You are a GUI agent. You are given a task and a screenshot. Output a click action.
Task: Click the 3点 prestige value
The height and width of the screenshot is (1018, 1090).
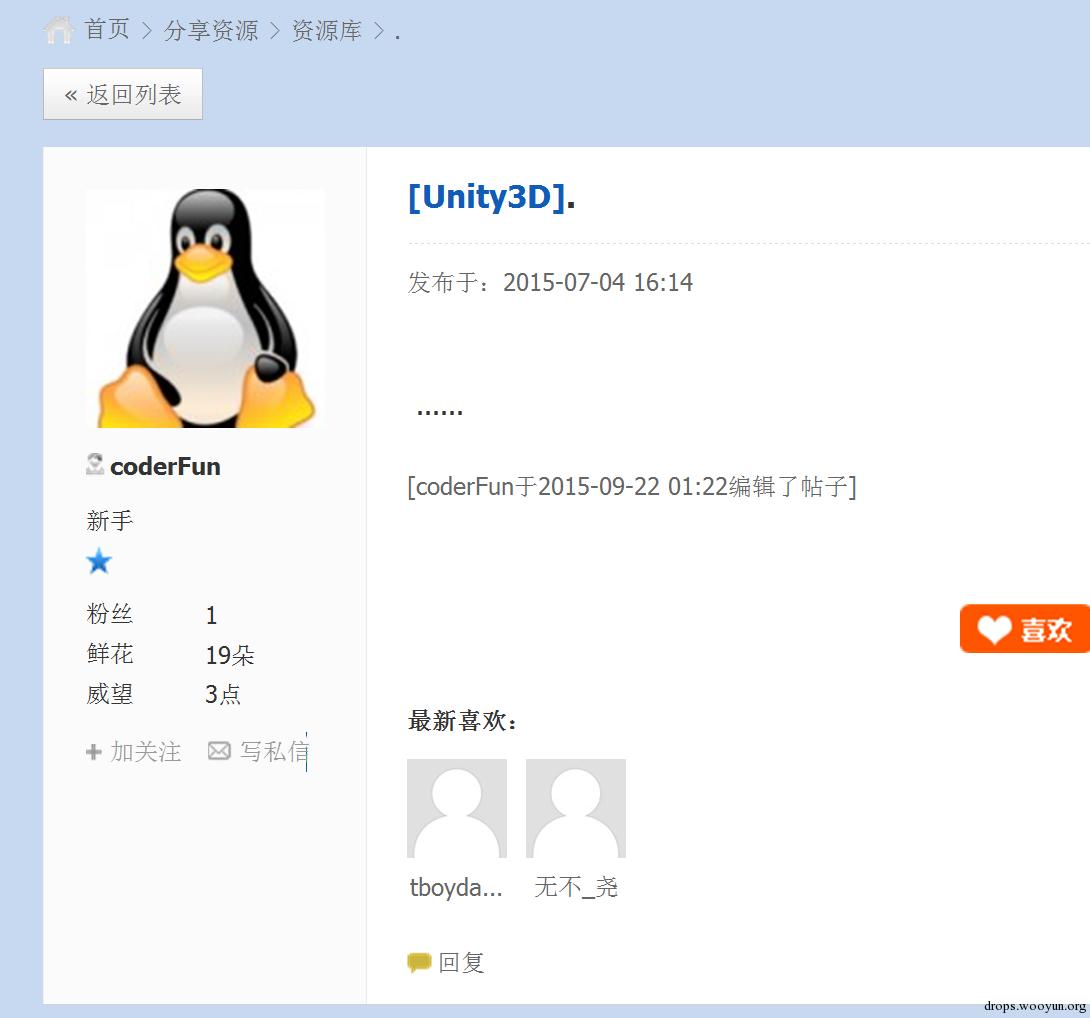(223, 694)
